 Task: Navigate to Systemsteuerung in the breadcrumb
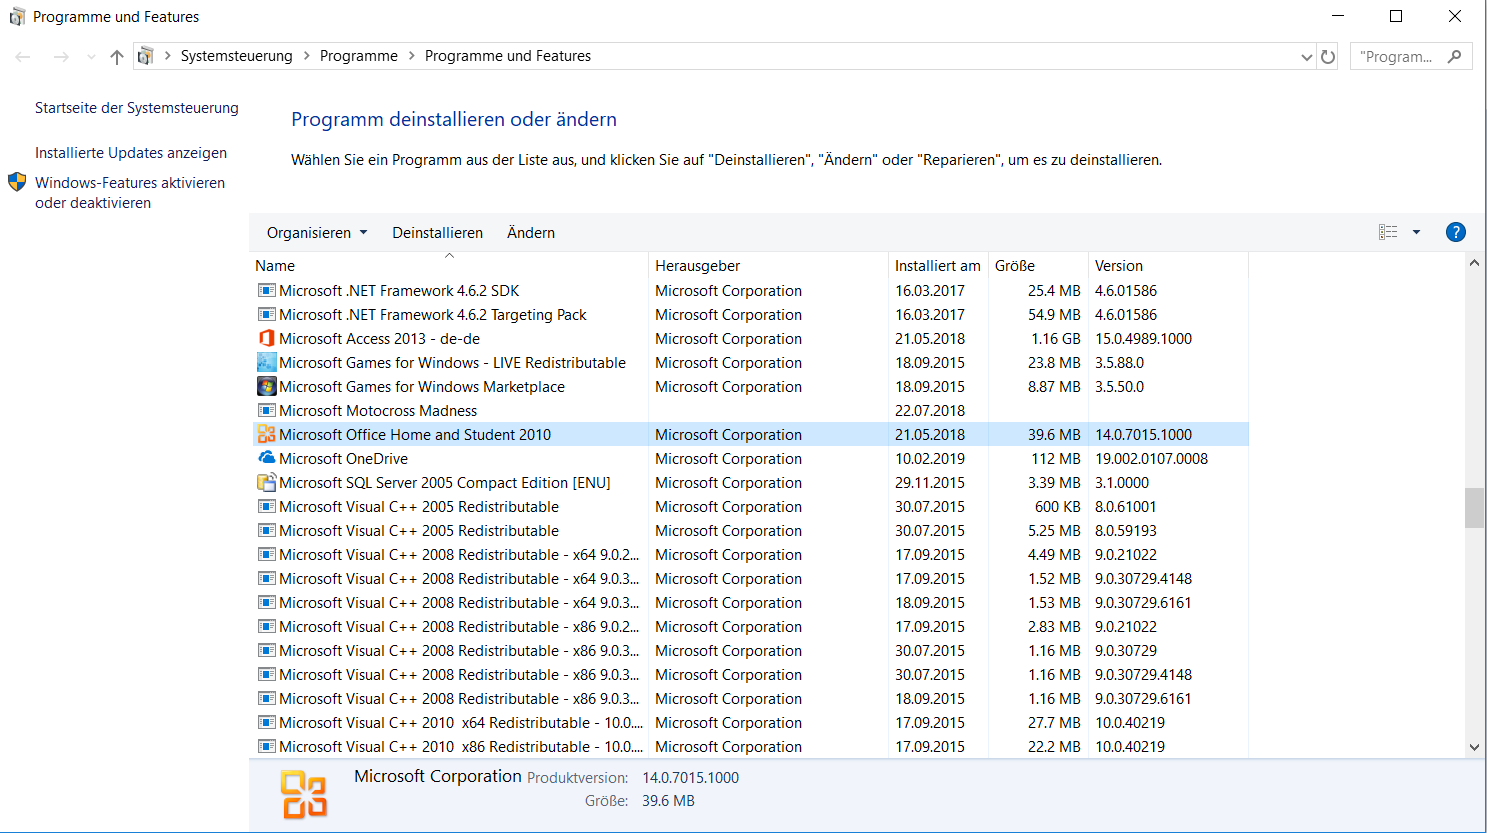pyautogui.click(x=236, y=56)
